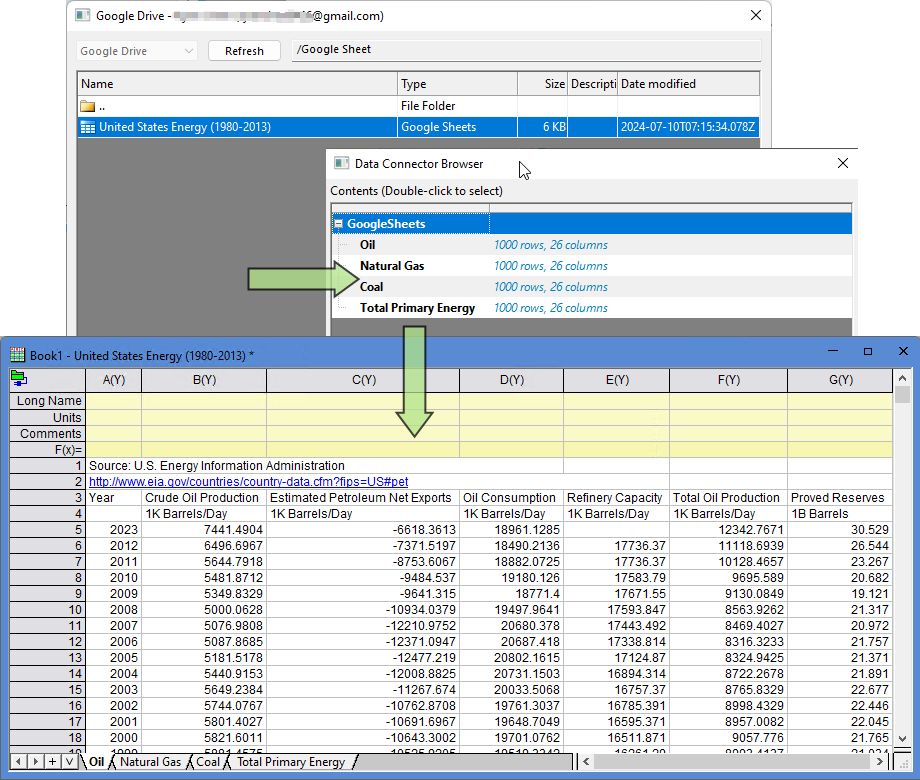The width and height of the screenshot is (920, 780).
Task: Click the down arrow of Book1's vertical scrollbar
Action: click(902, 739)
